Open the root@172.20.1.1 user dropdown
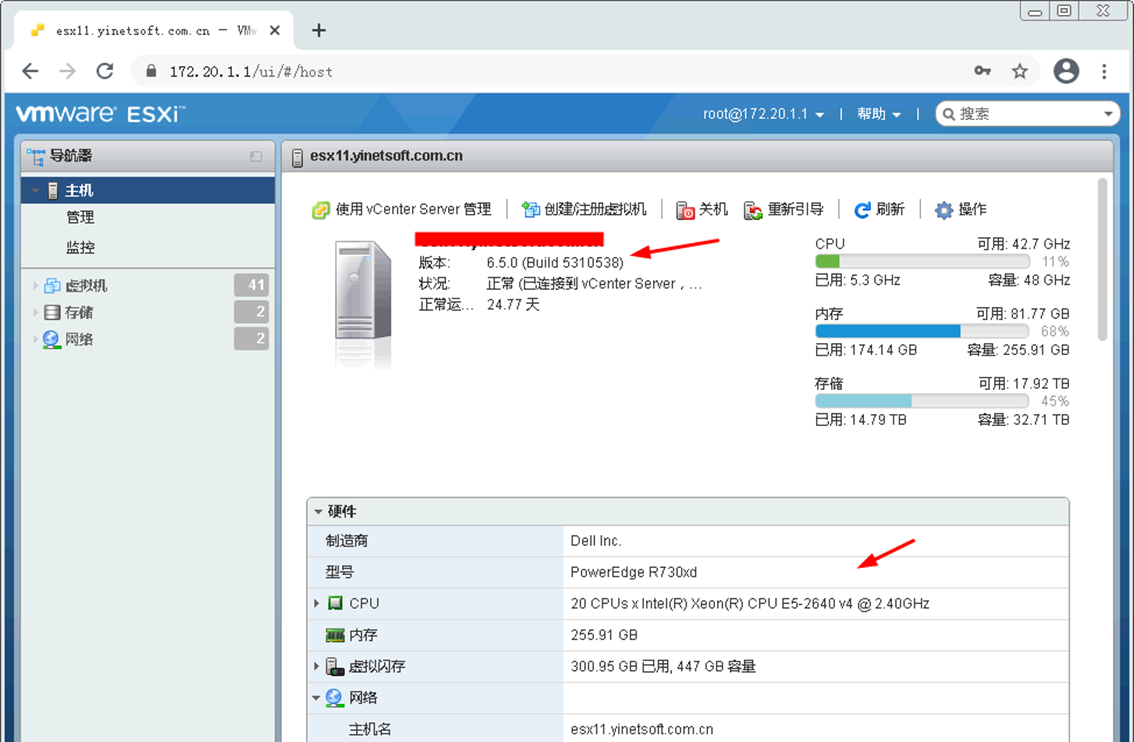This screenshot has width=1134, height=742. (x=763, y=114)
